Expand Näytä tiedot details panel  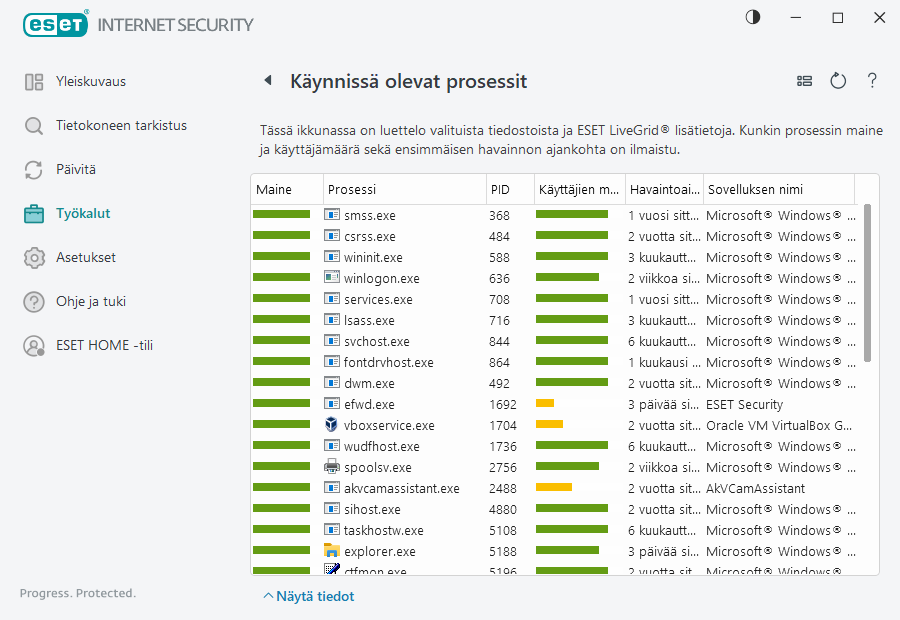[309, 596]
